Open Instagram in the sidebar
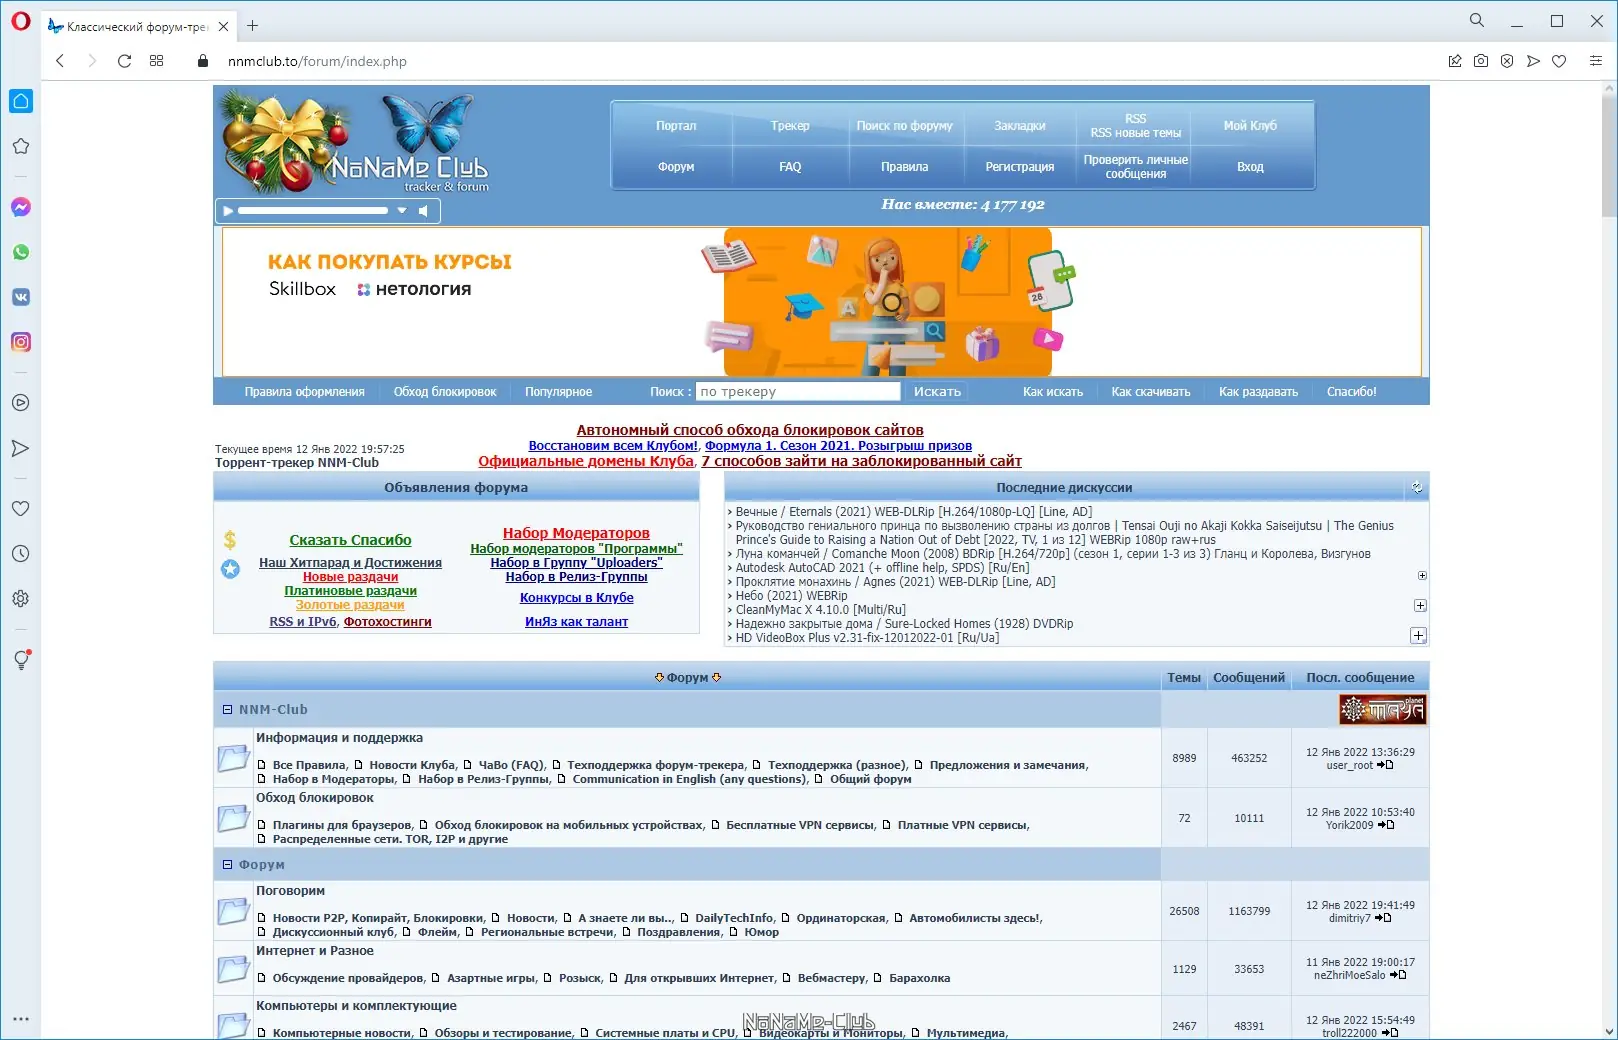1618x1040 pixels. (20, 342)
